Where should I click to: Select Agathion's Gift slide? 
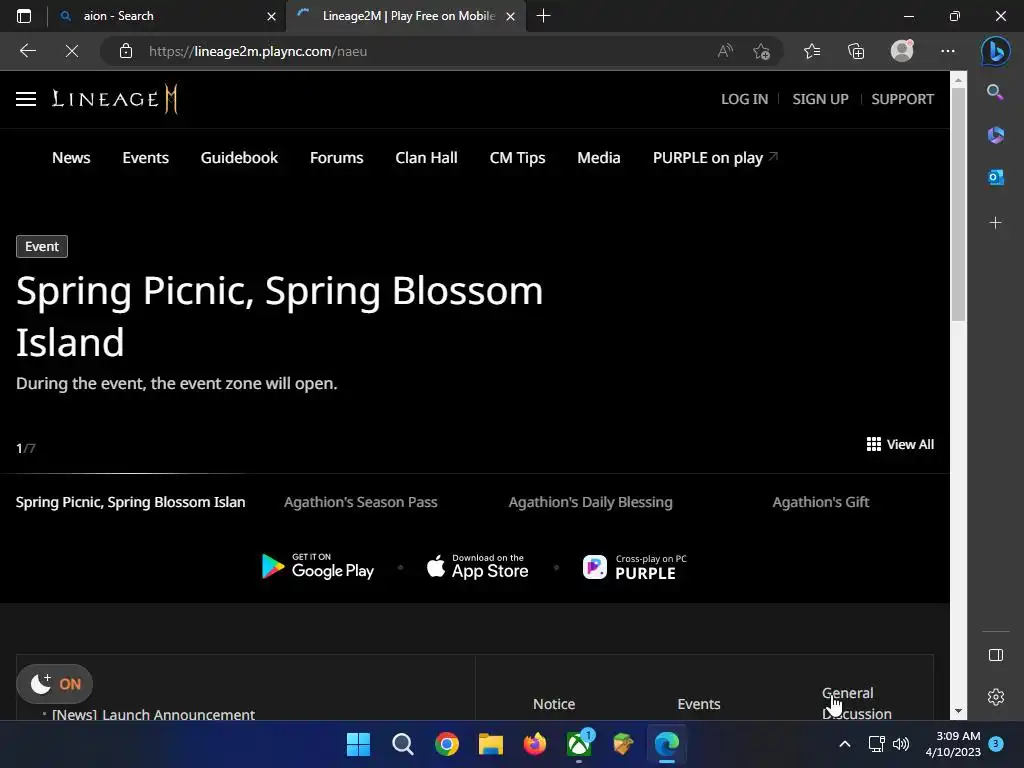[x=821, y=502]
